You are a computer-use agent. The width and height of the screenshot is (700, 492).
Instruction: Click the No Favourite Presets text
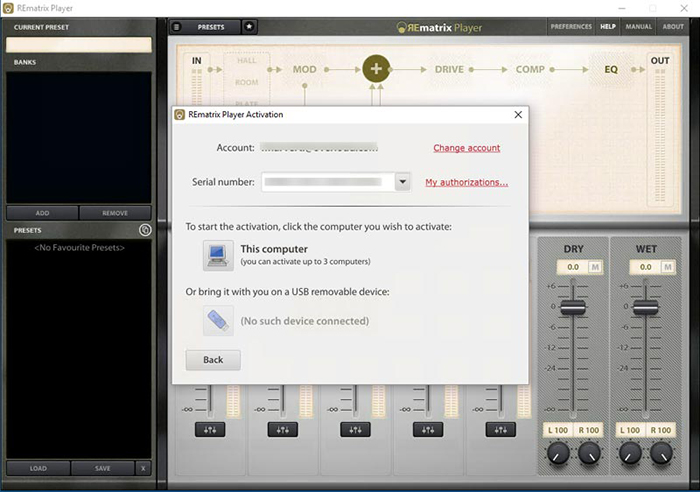tap(79, 247)
